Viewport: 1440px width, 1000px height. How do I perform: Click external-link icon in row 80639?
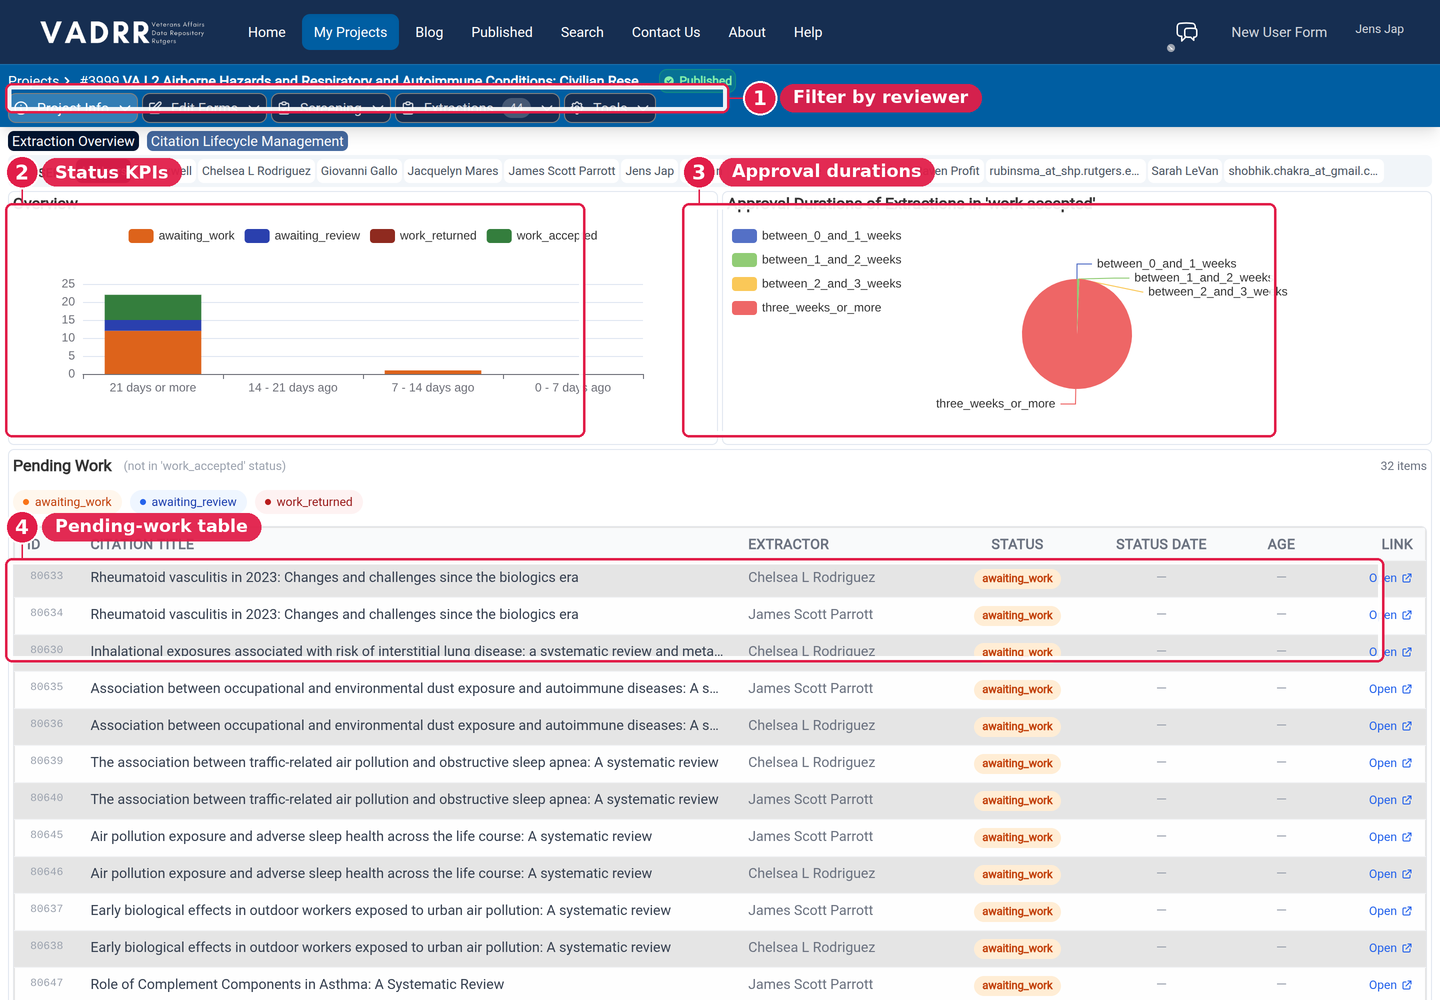tap(1407, 763)
